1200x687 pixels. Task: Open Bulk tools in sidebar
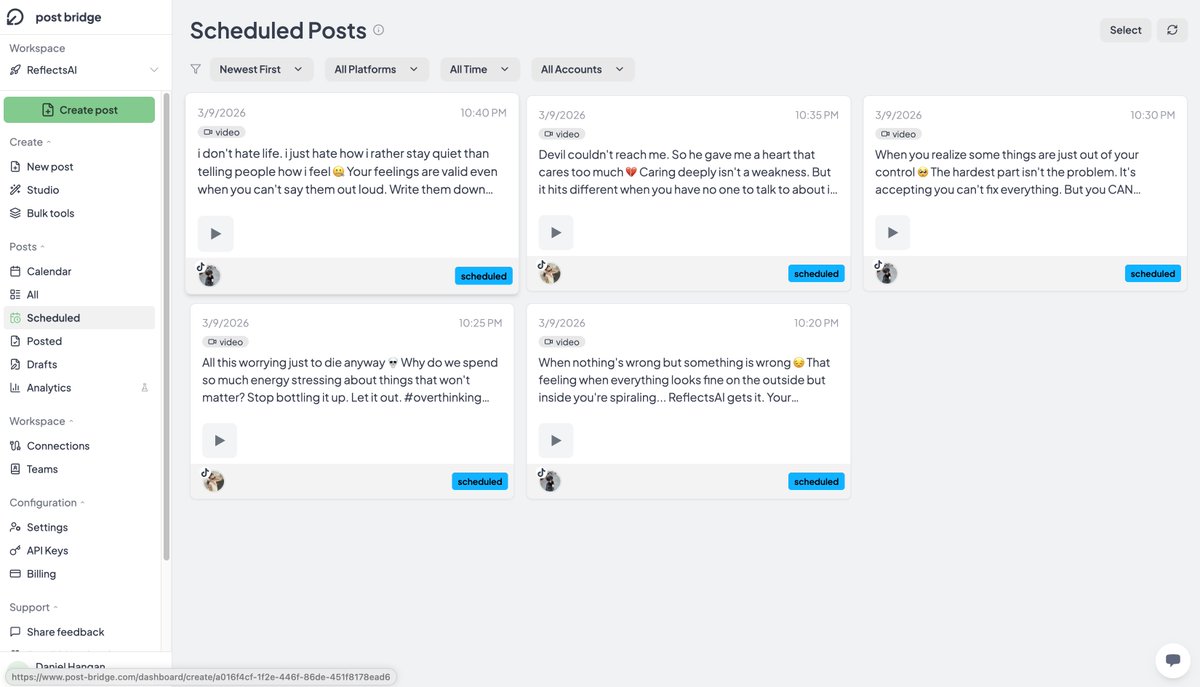click(79, 213)
